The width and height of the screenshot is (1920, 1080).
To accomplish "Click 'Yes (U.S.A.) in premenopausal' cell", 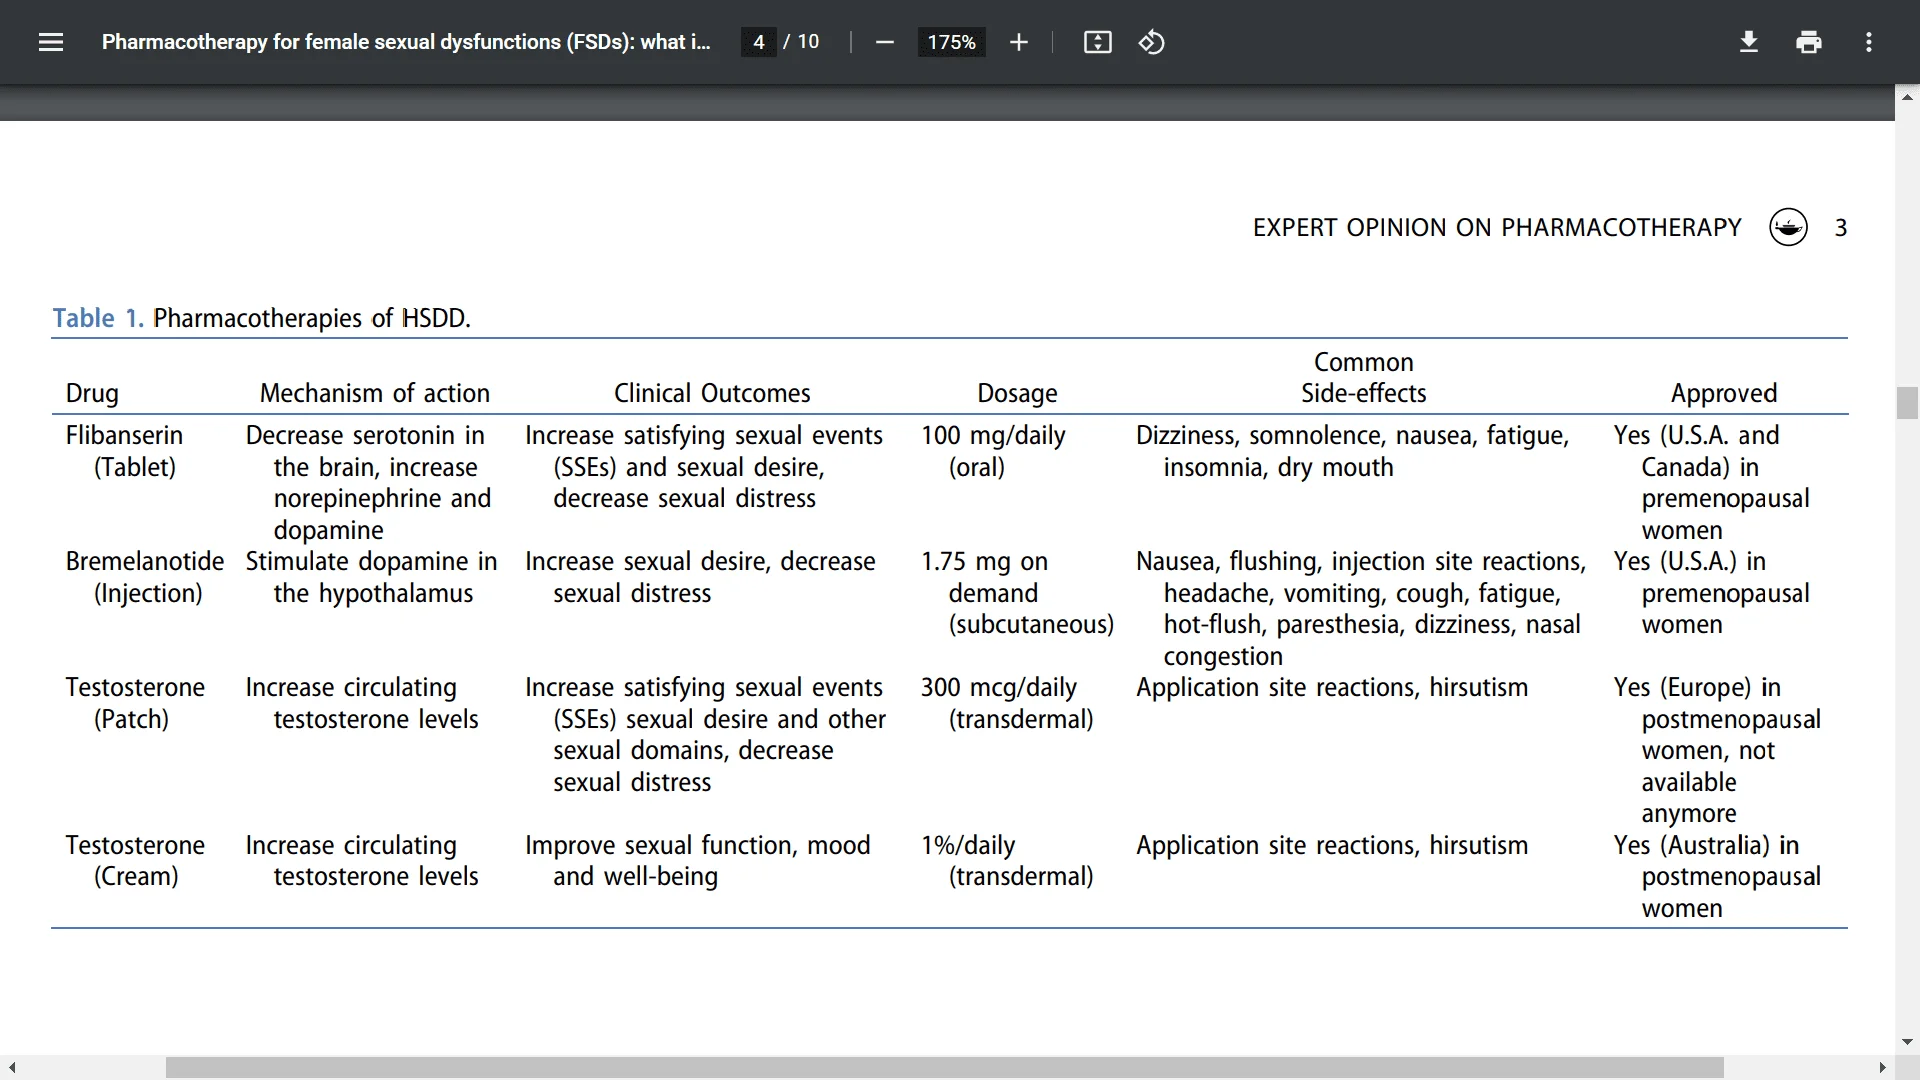I will (1711, 593).
